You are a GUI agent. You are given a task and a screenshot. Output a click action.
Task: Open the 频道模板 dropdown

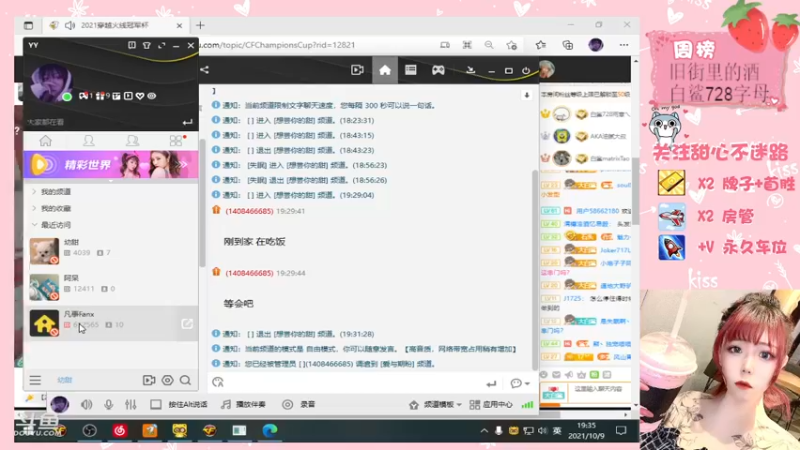(x=436, y=405)
